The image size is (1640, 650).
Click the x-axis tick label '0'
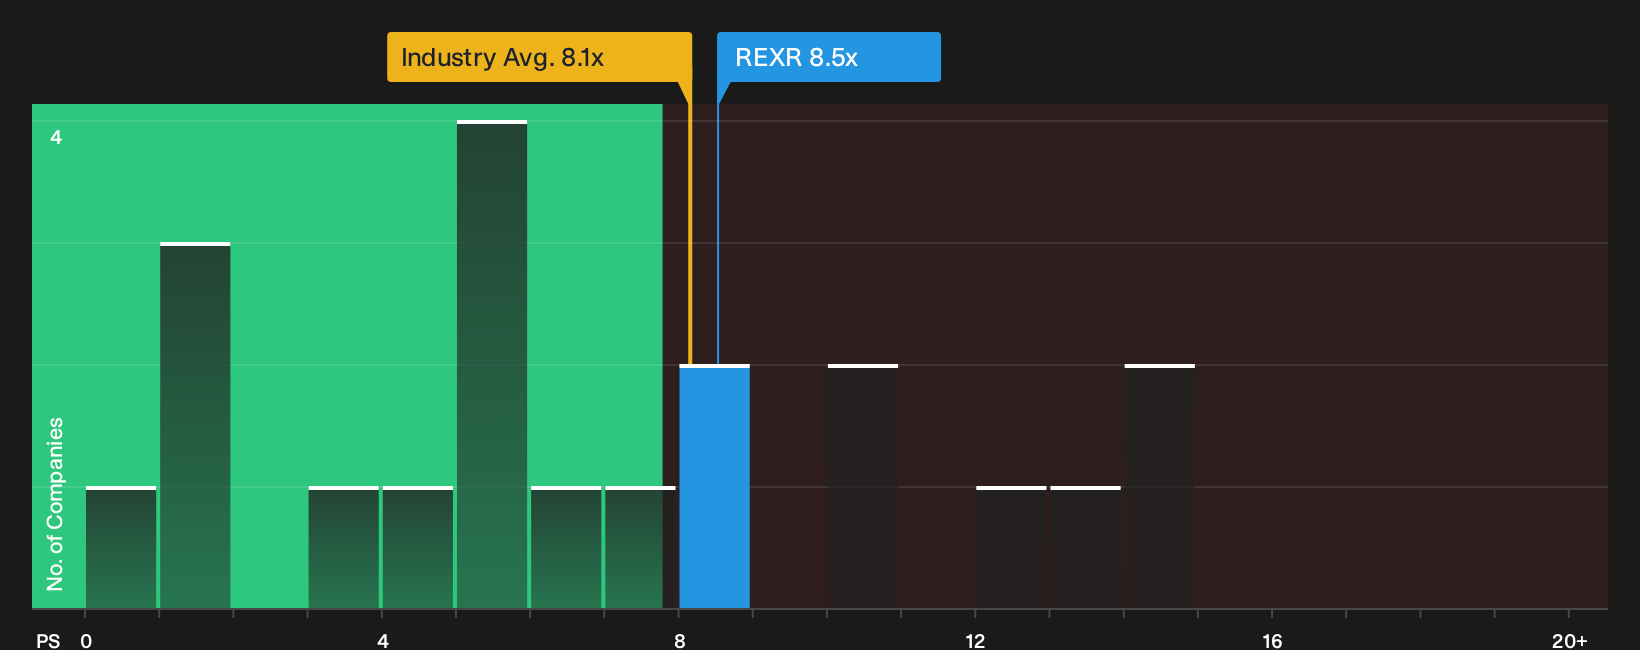click(86, 641)
